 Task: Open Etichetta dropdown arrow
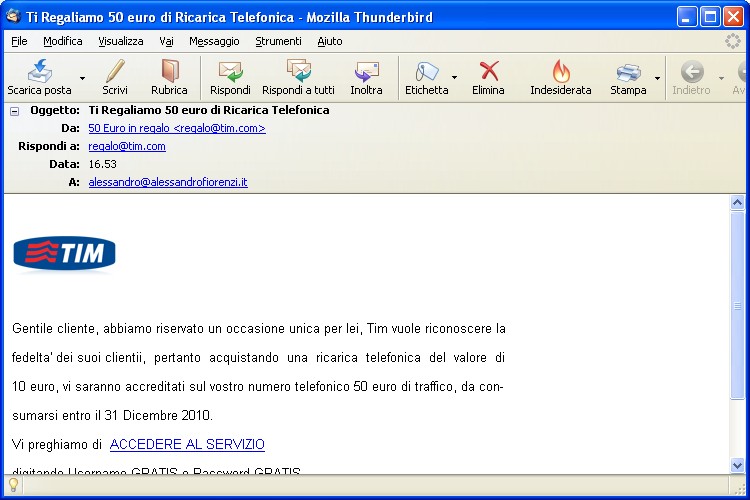(454, 78)
